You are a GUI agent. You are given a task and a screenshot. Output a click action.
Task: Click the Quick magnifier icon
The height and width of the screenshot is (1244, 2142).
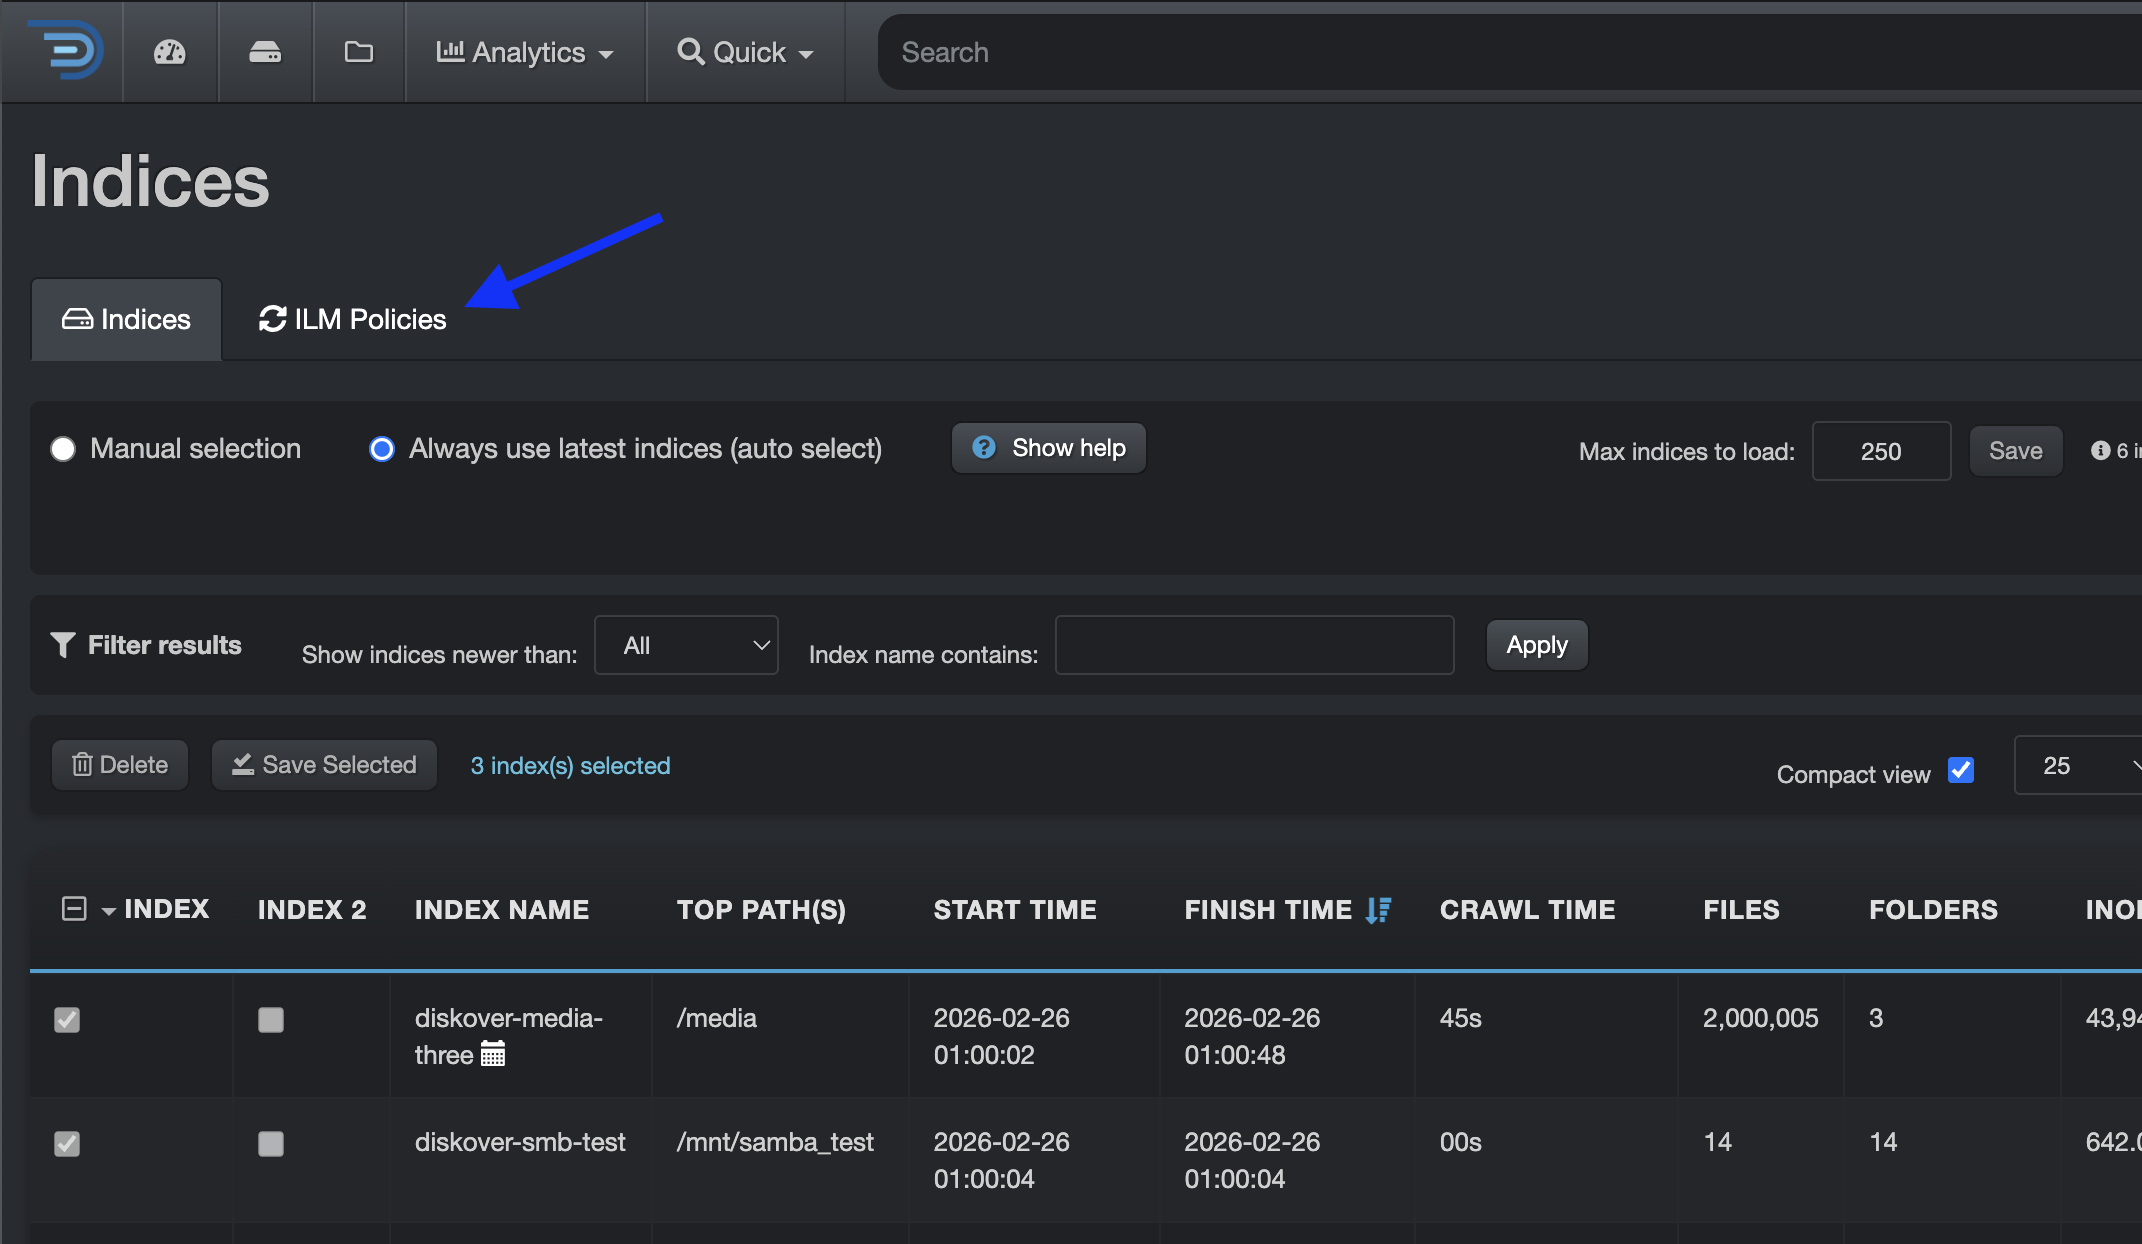(x=691, y=51)
